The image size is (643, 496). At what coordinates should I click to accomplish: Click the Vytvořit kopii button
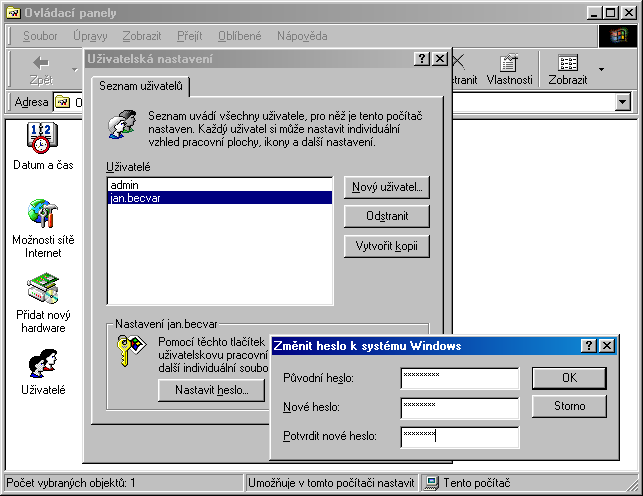coord(387,246)
